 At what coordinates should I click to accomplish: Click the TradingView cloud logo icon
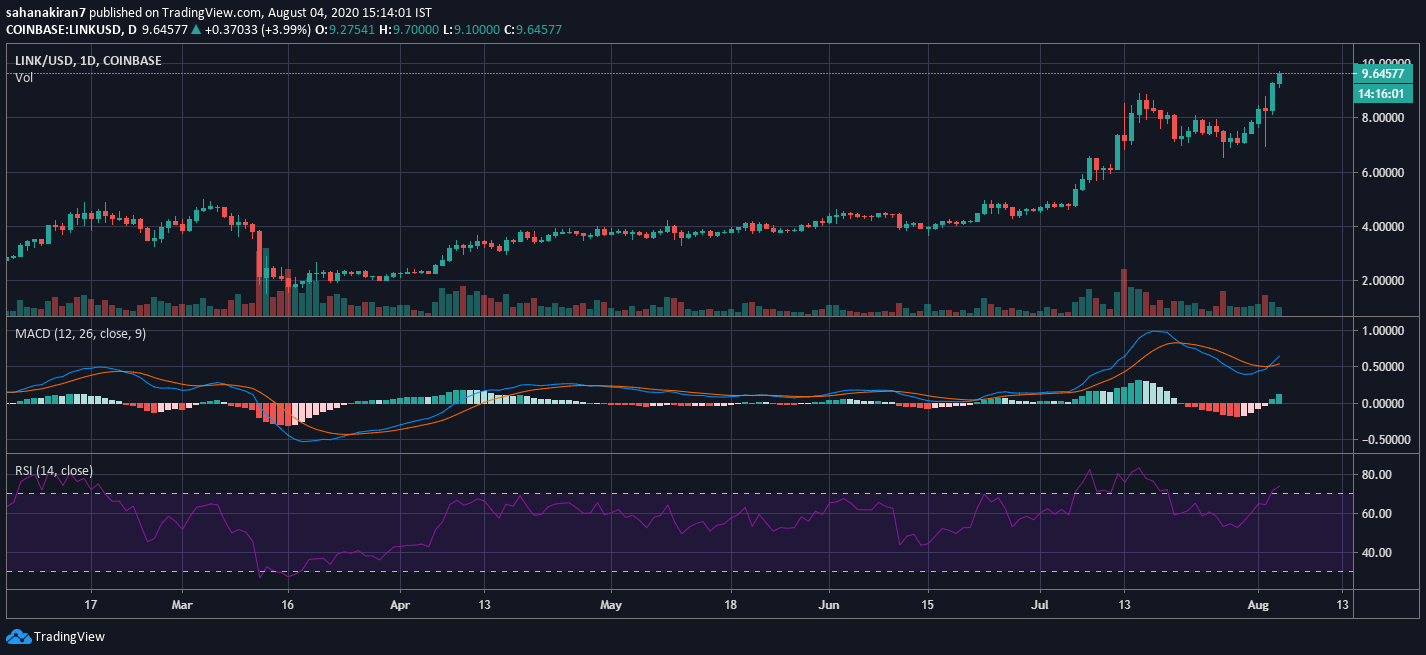[18, 637]
